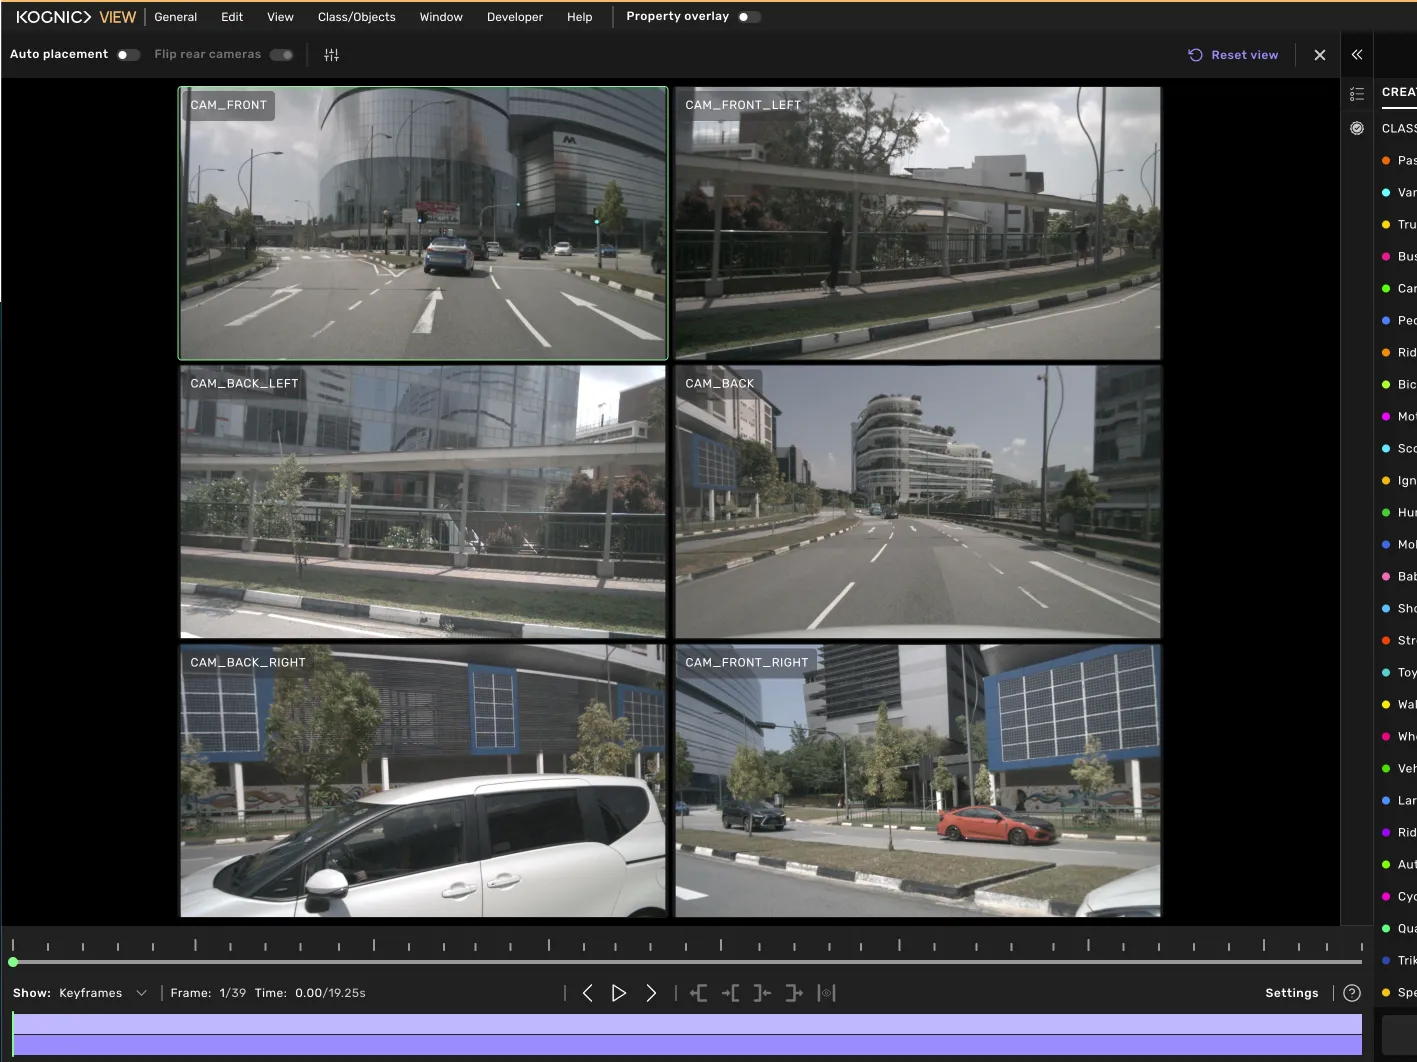Image resolution: width=1417 pixels, height=1062 pixels.
Task: Step back to the previous frame
Action: [x=588, y=993]
